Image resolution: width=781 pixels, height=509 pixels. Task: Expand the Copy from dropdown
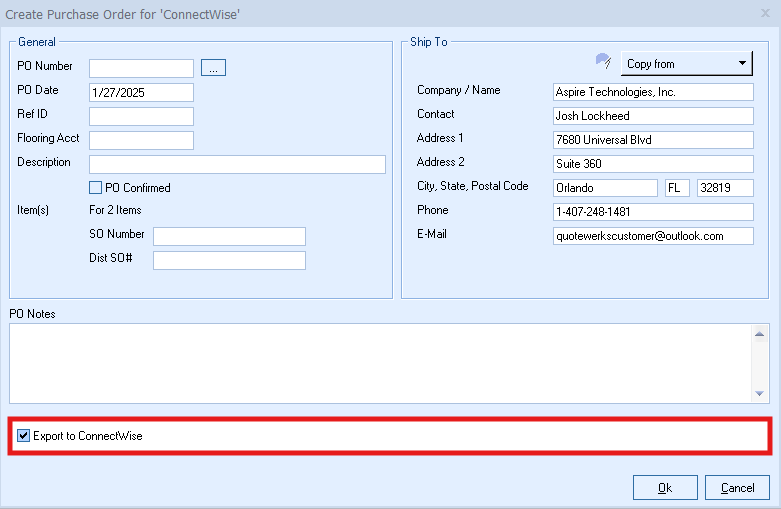tap(686, 64)
